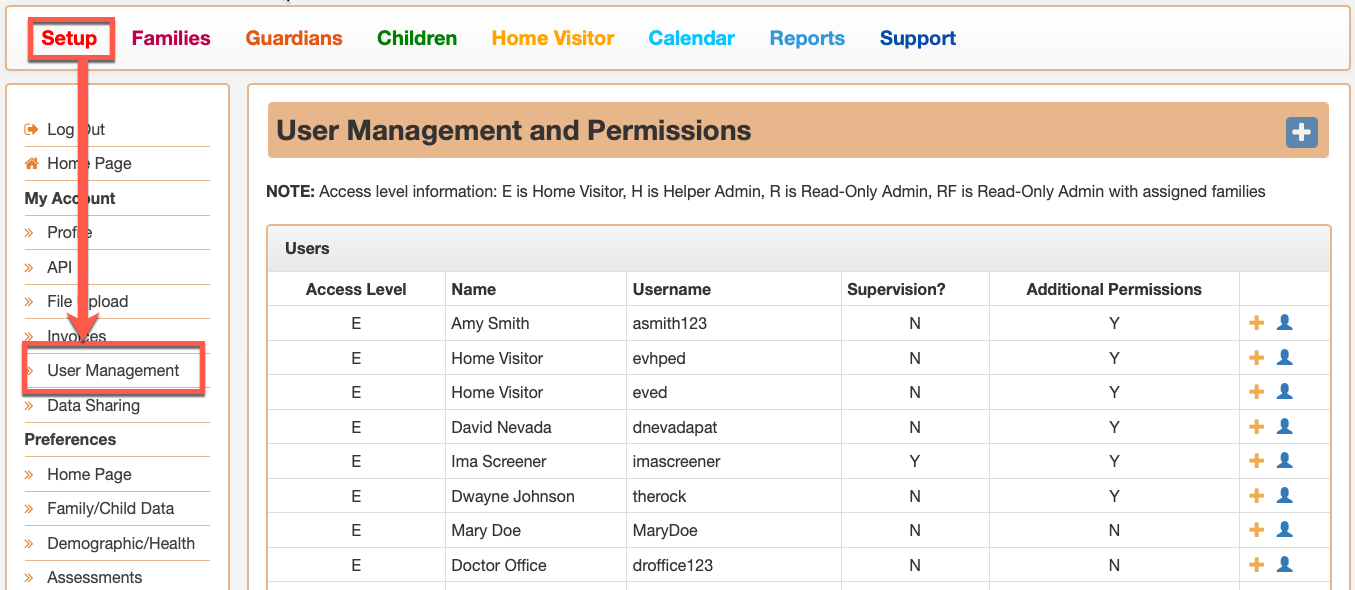Click the orange plus icon for Amy Smith
This screenshot has width=1355, height=590.
pos(1257,323)
